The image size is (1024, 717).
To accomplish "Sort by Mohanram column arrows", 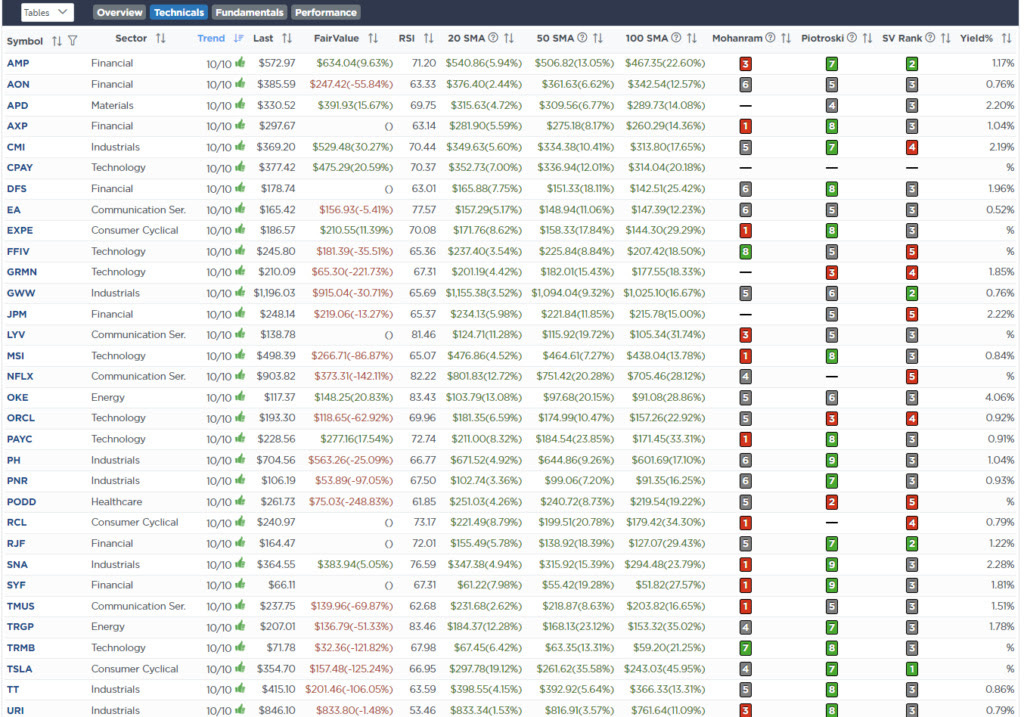I will [x=786, y=39].
